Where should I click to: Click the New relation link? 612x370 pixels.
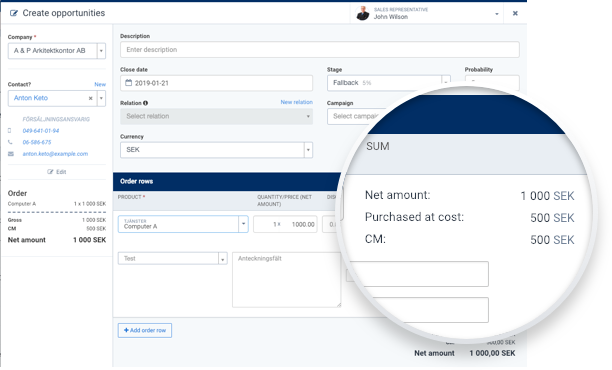coord(297,102)
